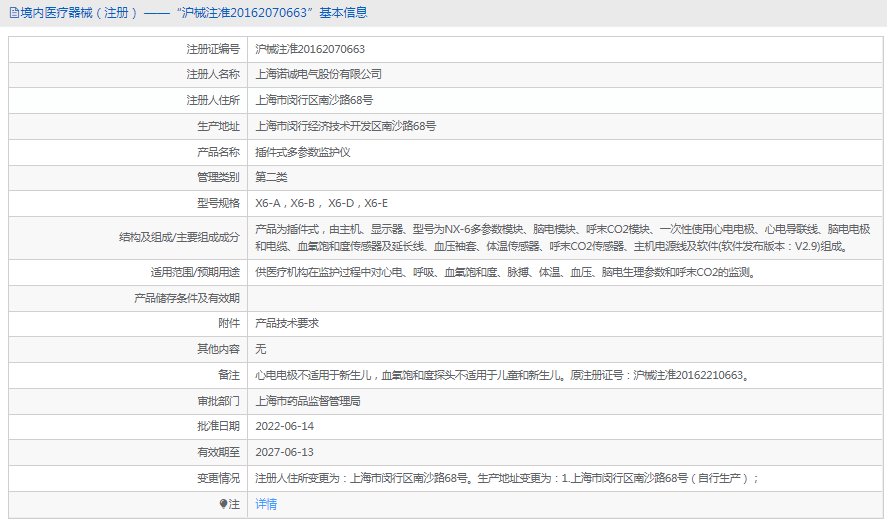Click intended use text beginning 供医疗机构在监护过程中

click(x=506, y=272)
